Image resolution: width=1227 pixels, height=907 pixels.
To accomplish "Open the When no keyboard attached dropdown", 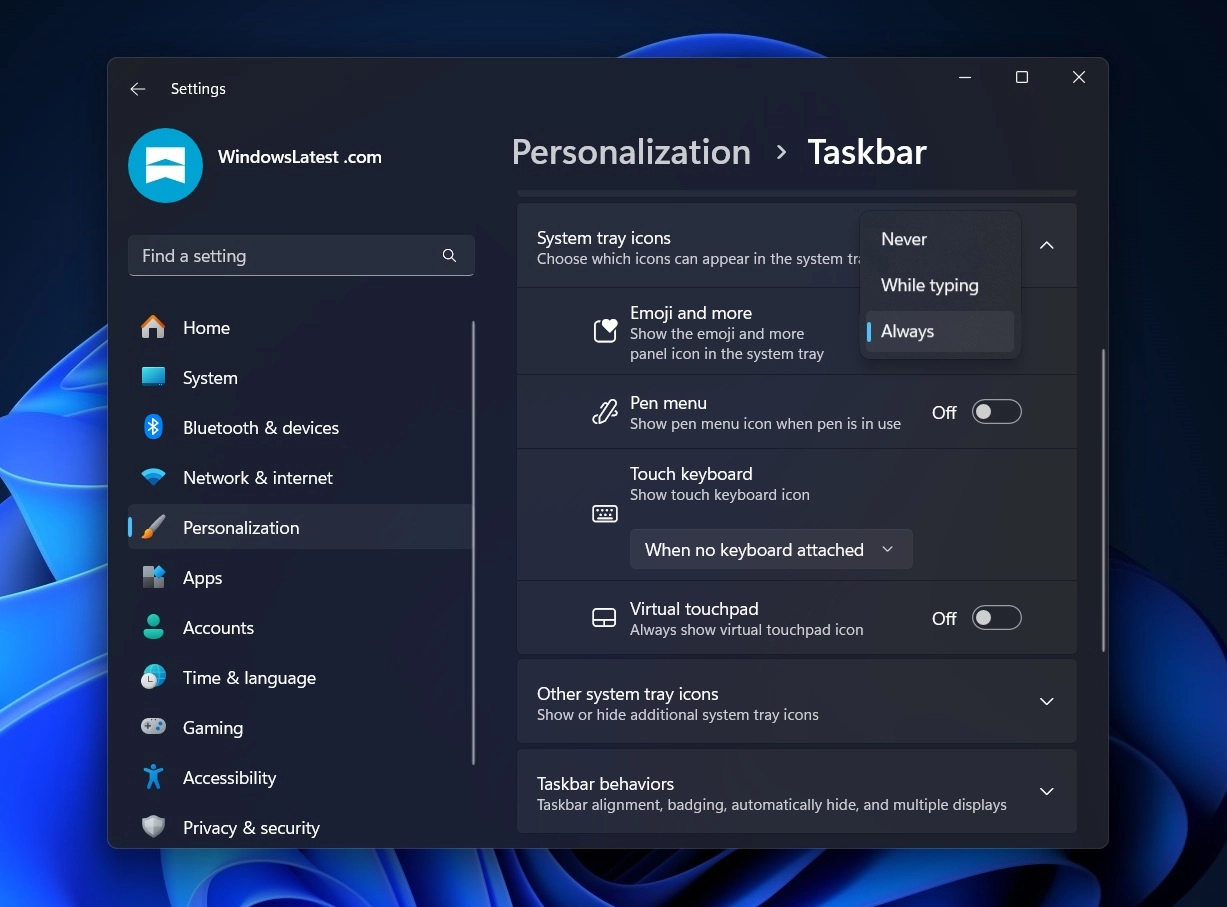I will (770, 549).
